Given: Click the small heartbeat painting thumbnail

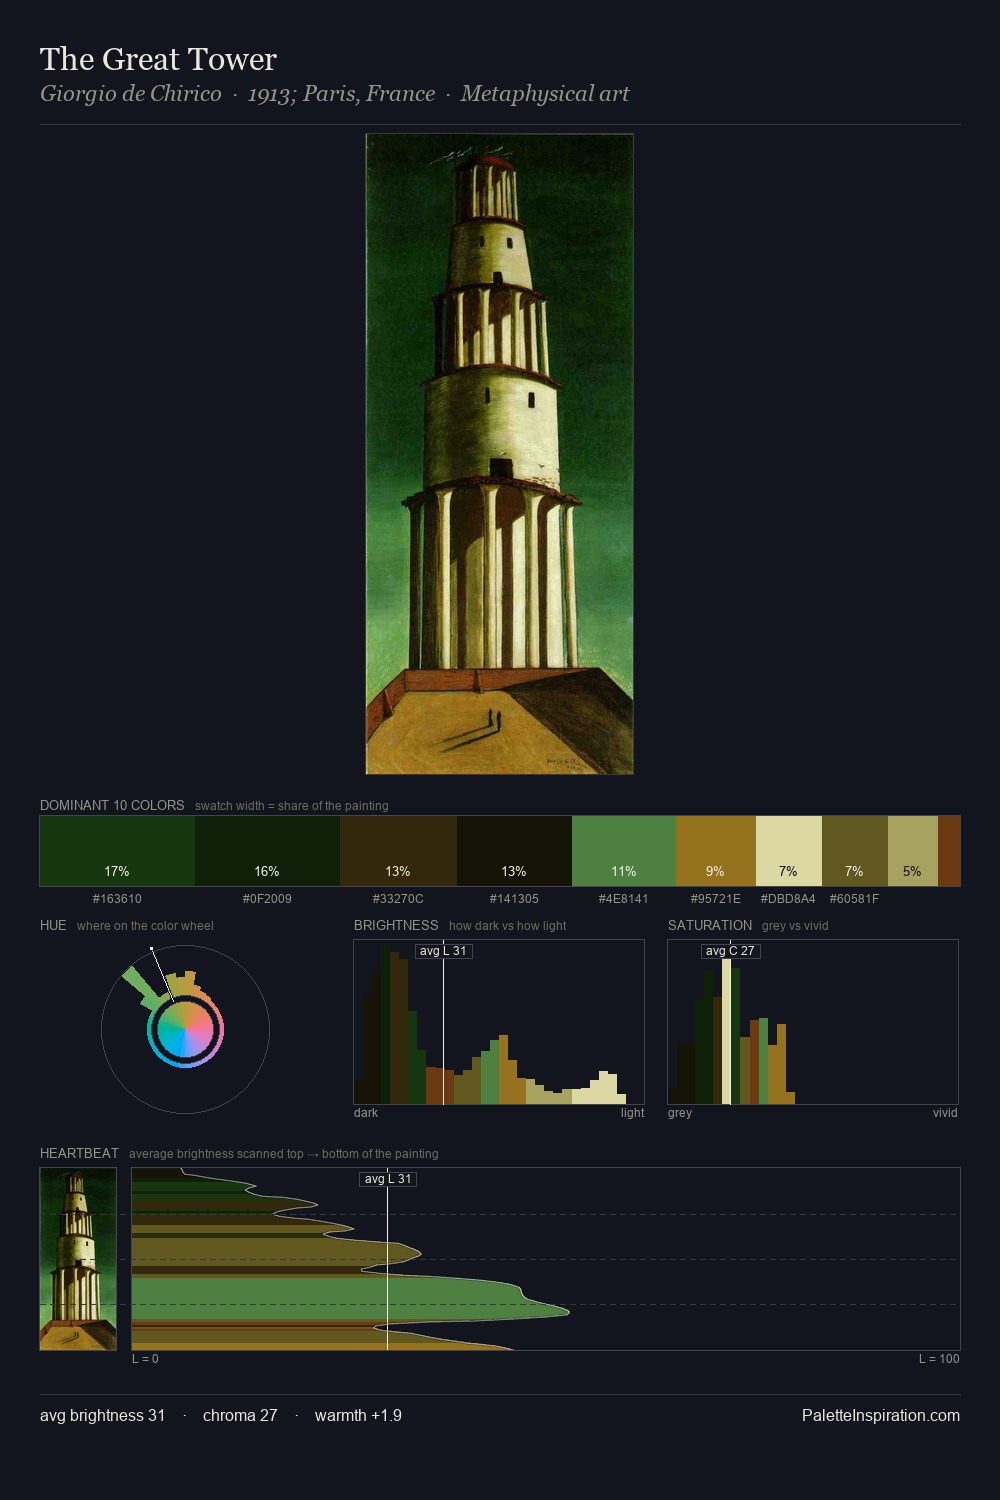Looking at the screenshot, I should coord(78,1259).
